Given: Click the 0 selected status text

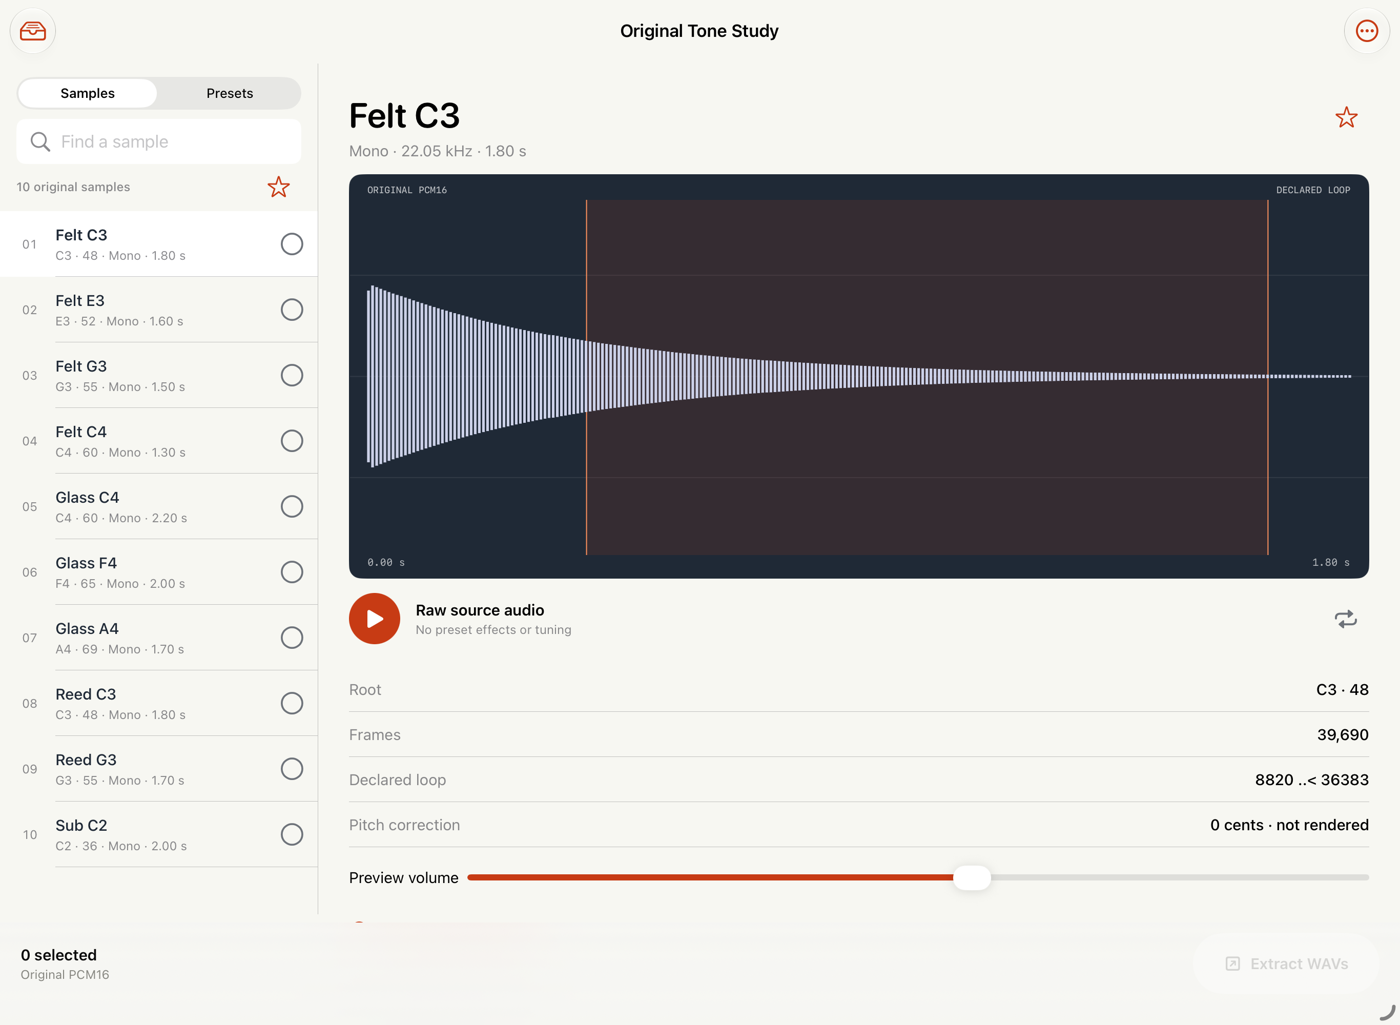Looking at the screenshot, I should [59, 955].
